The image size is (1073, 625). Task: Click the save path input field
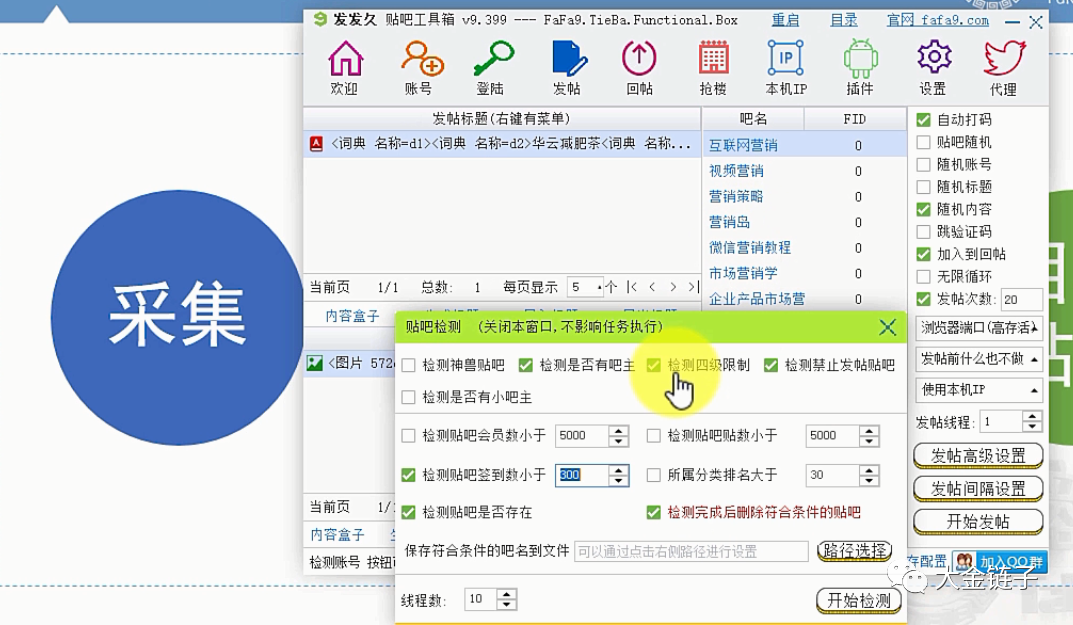tap(691, 552)
